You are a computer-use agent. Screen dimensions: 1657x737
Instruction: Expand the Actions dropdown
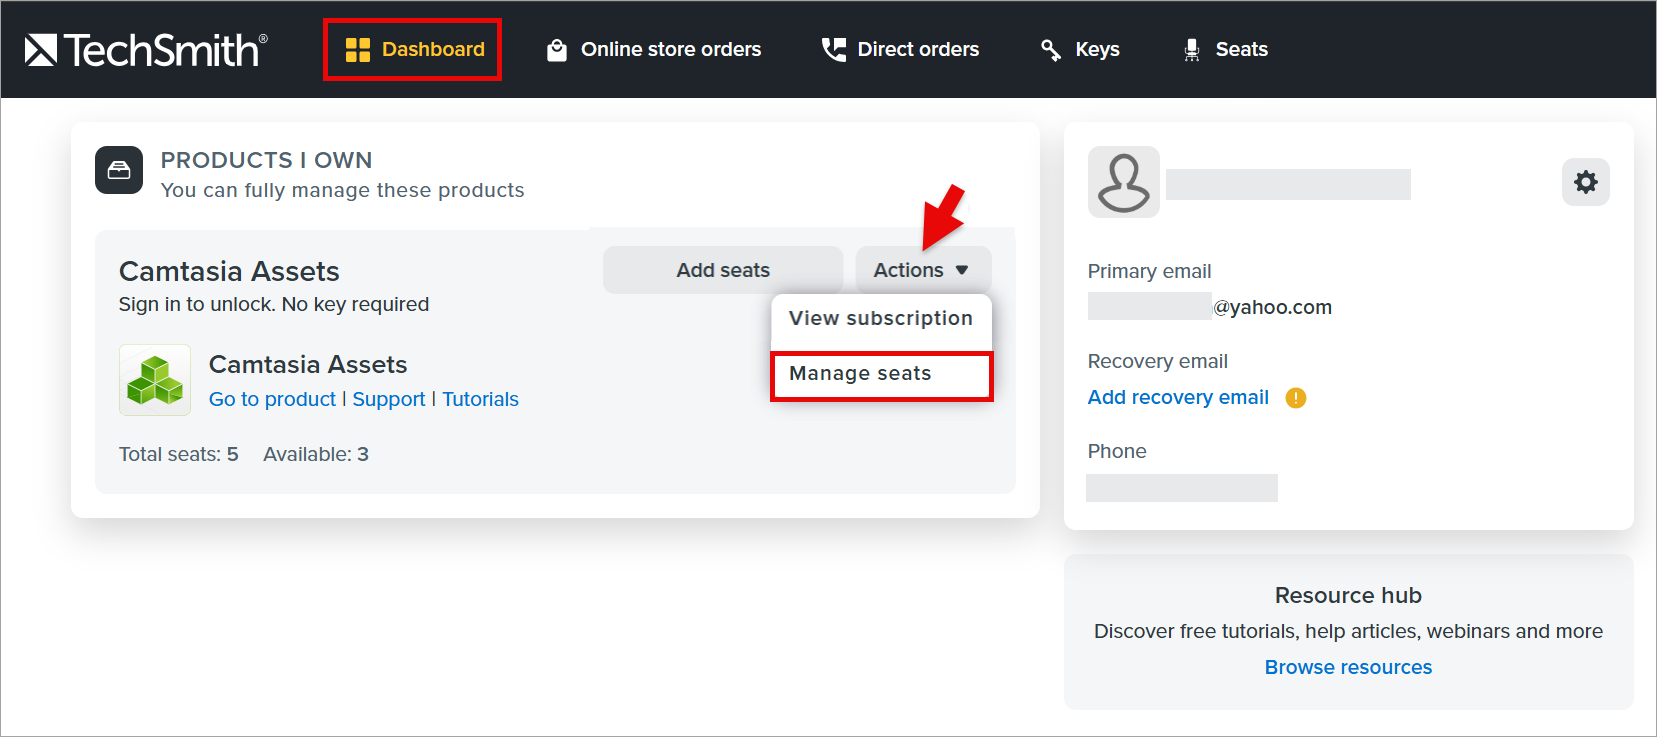[923, 270]
